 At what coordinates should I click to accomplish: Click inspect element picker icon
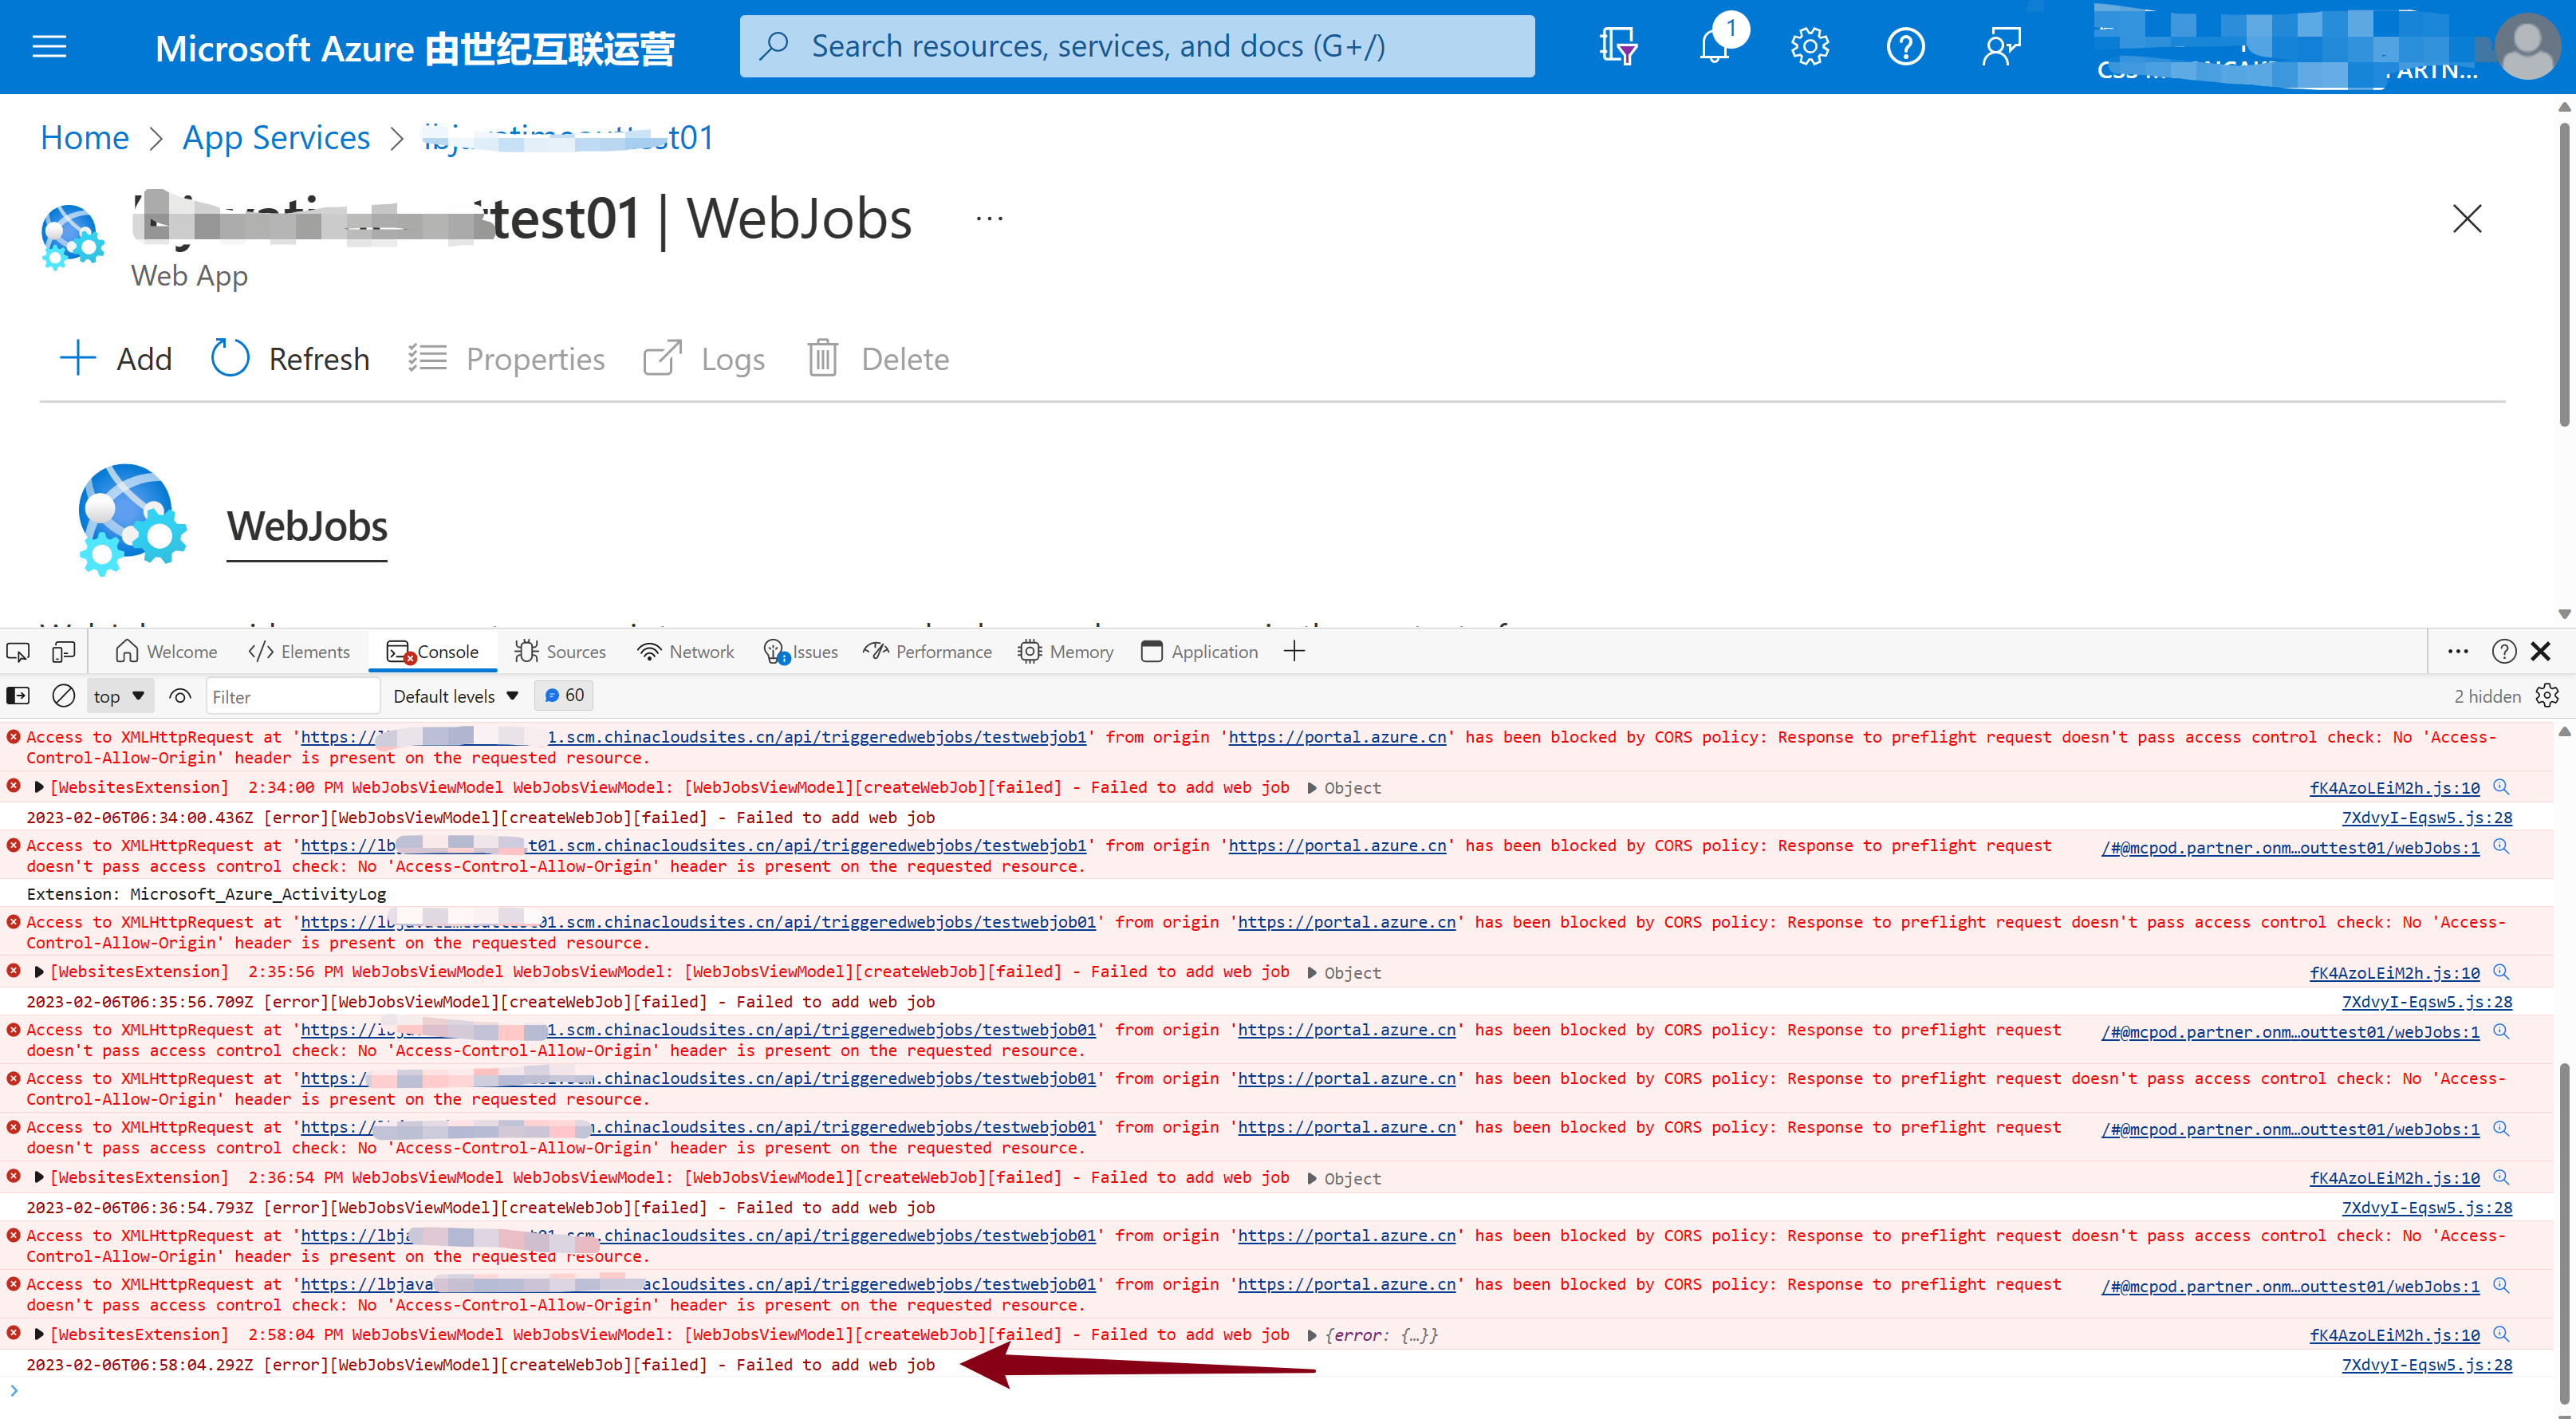click(x=18, y=652)
